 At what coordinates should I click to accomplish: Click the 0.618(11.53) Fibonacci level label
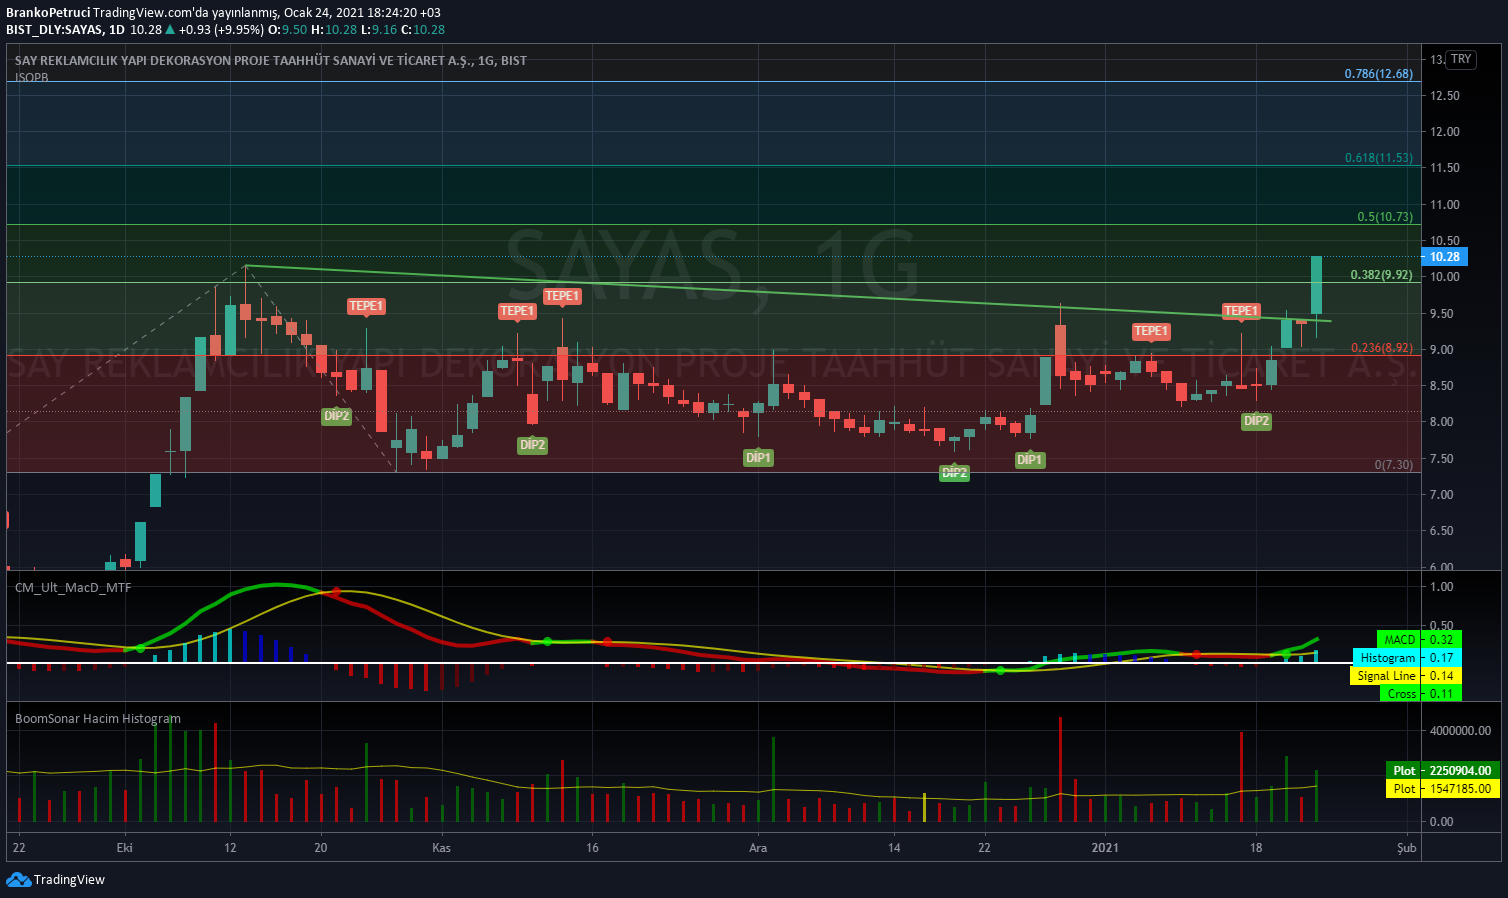pyautogui.click(x=1379, y=158)
